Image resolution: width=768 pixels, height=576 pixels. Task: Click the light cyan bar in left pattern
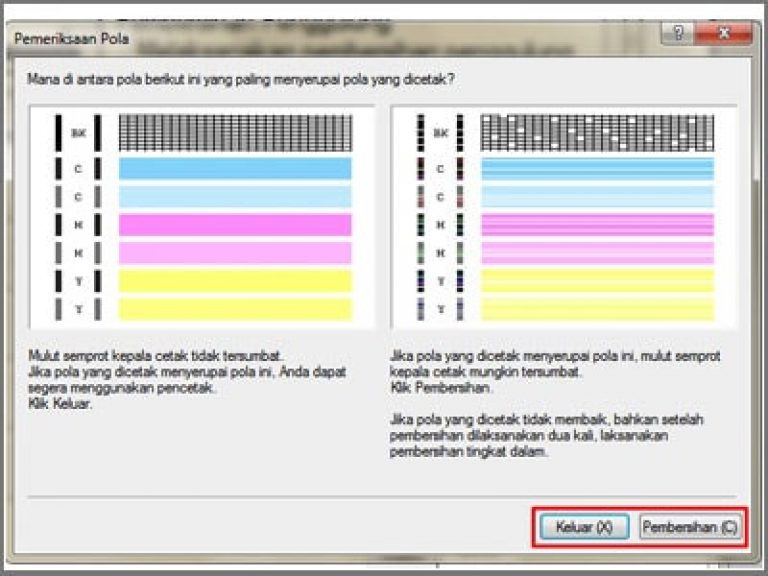[x=235, y=196]
